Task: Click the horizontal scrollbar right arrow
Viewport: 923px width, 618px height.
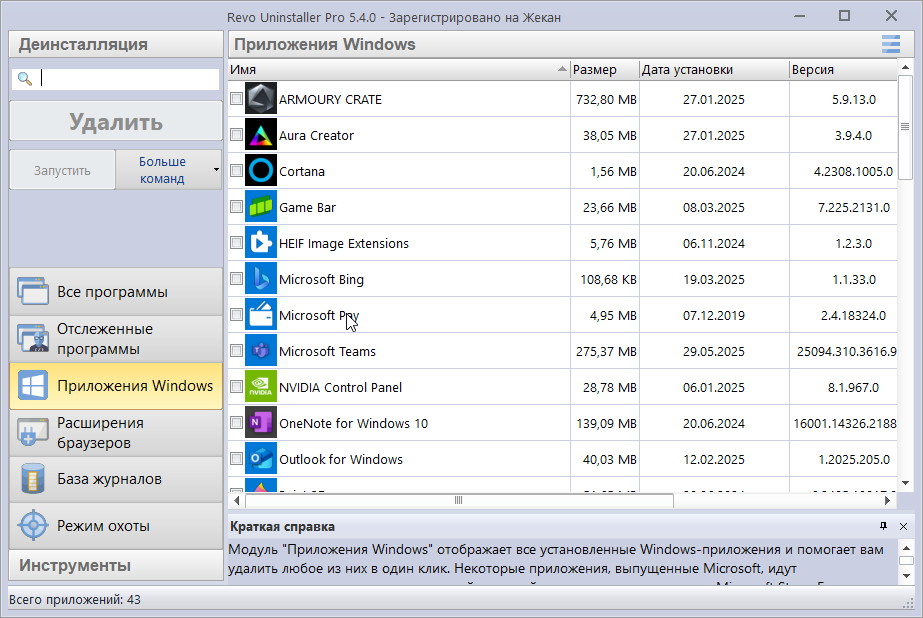Action: [888, 500]
